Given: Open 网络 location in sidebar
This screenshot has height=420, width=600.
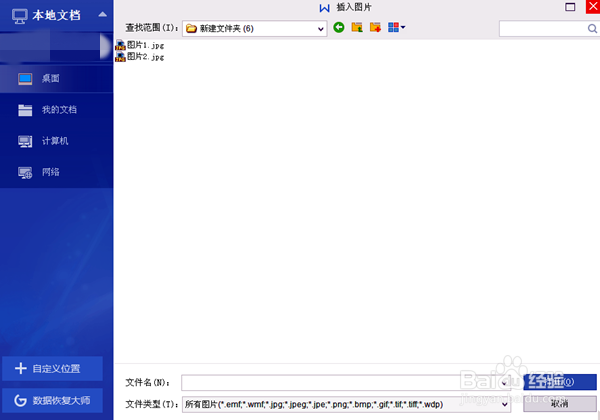Looking at the screenshot, I should (57, 172).
